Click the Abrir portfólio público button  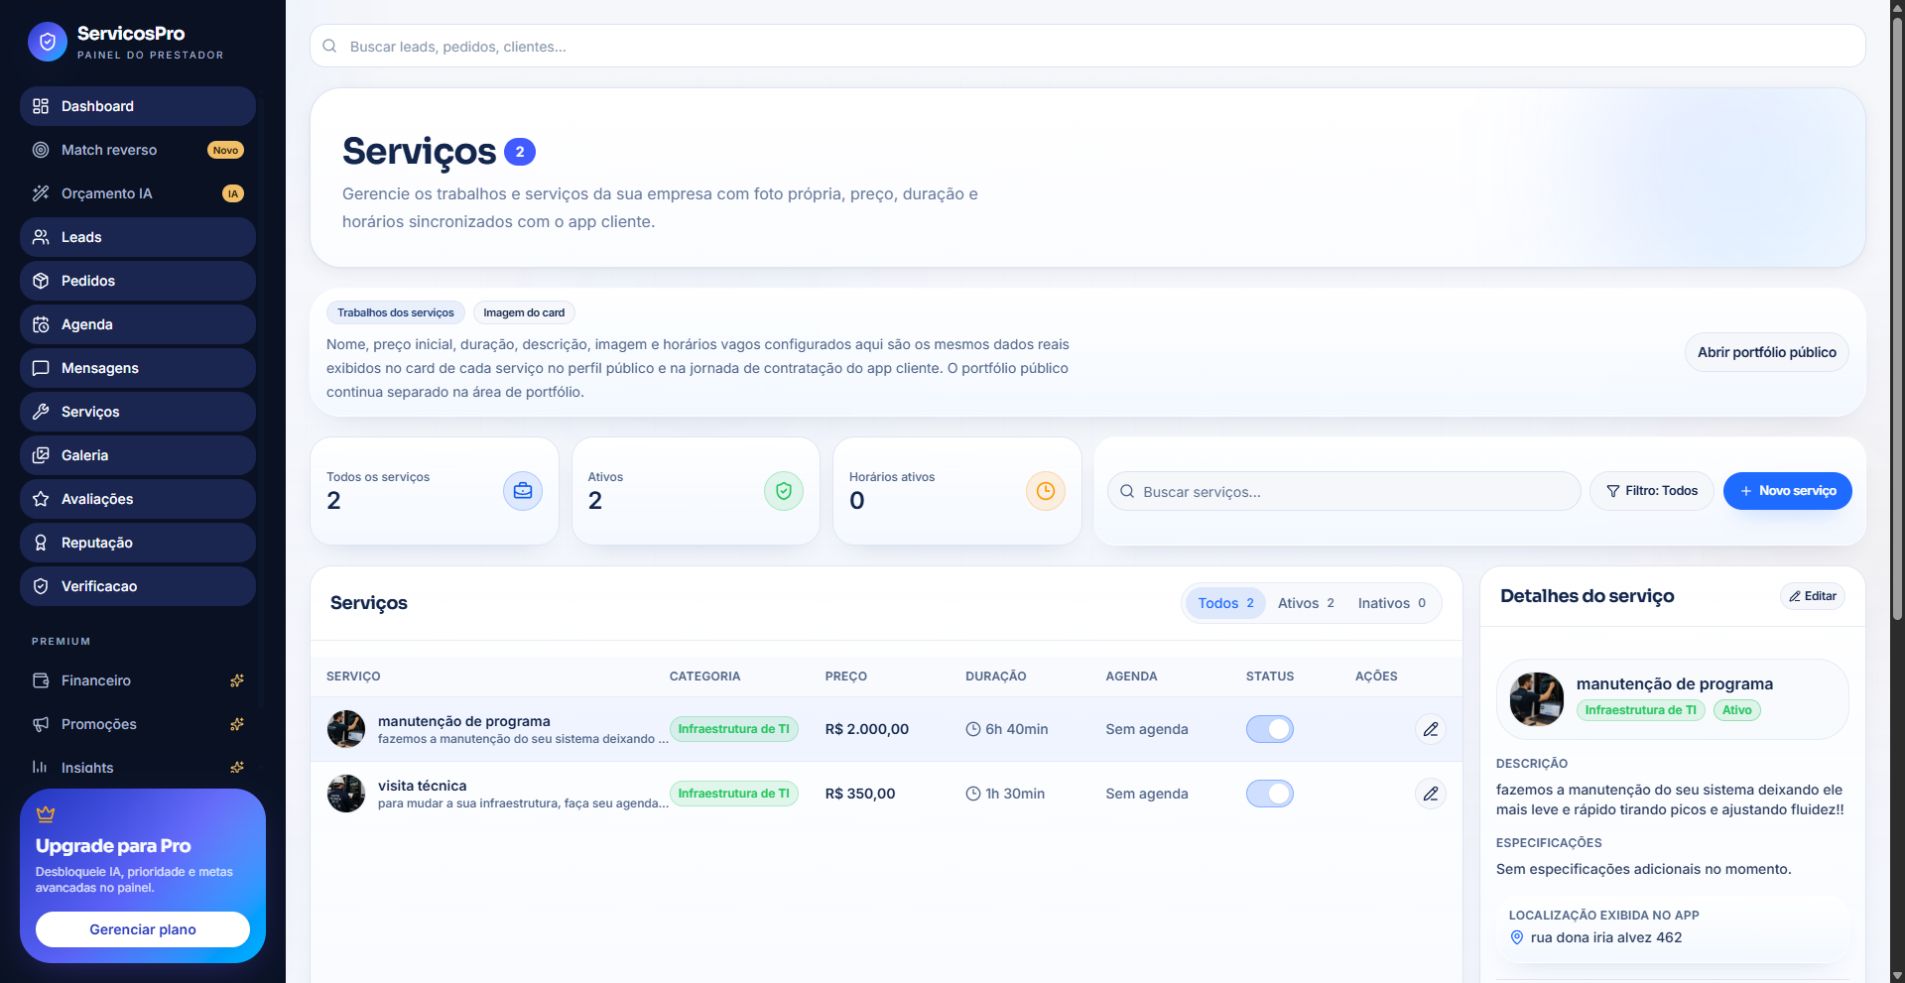1767,352
